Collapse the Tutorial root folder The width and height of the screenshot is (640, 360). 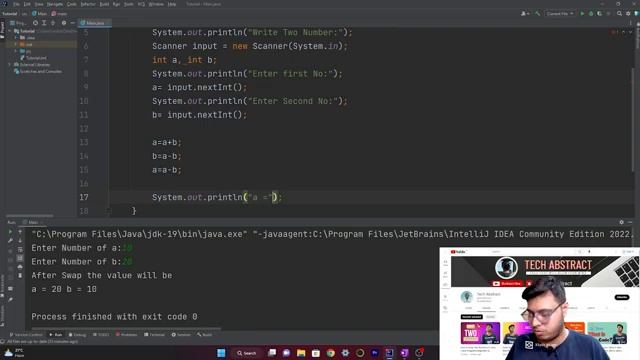pos(10,31)
